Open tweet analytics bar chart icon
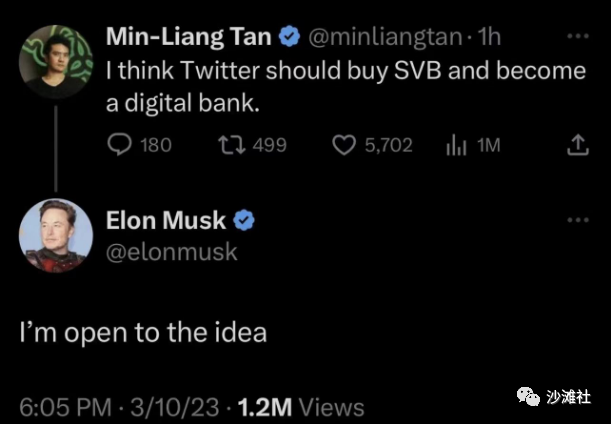Screen dimensions: 611x424 [x=456, y=145]
